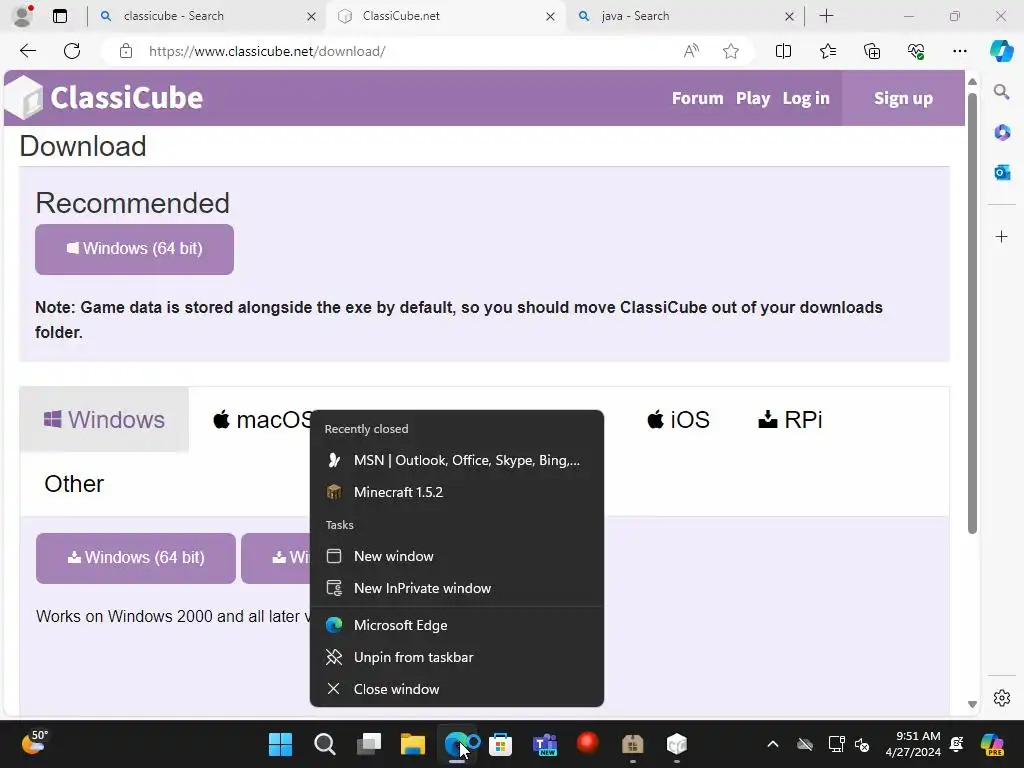Select the Windows platform tab

pyautogui.click(x=104, y=419)
